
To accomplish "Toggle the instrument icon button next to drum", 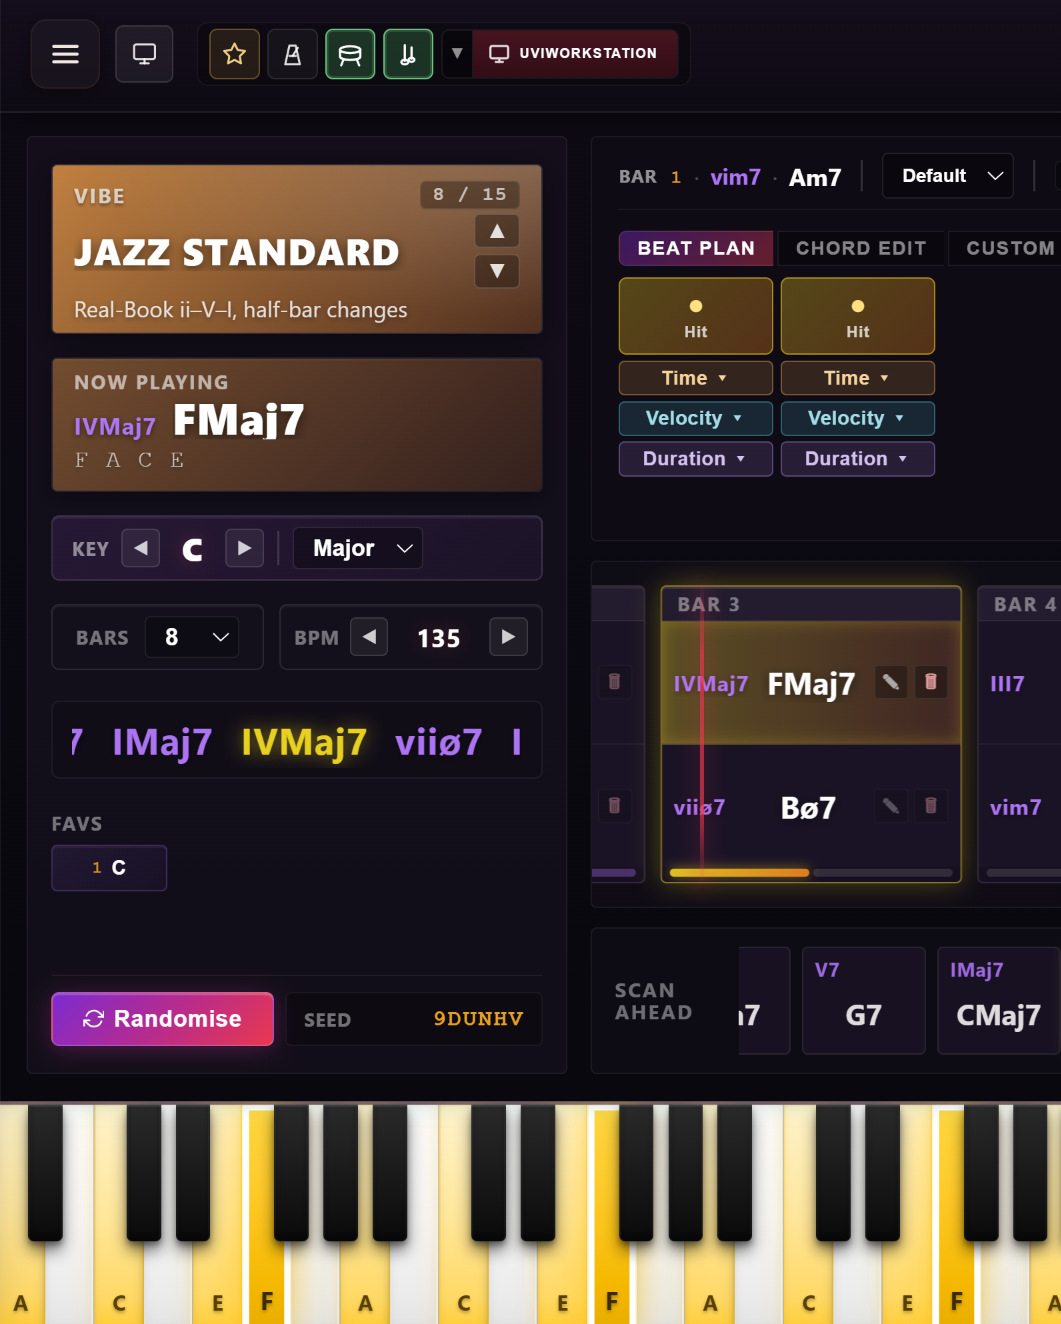I will (x=408, y=54).
